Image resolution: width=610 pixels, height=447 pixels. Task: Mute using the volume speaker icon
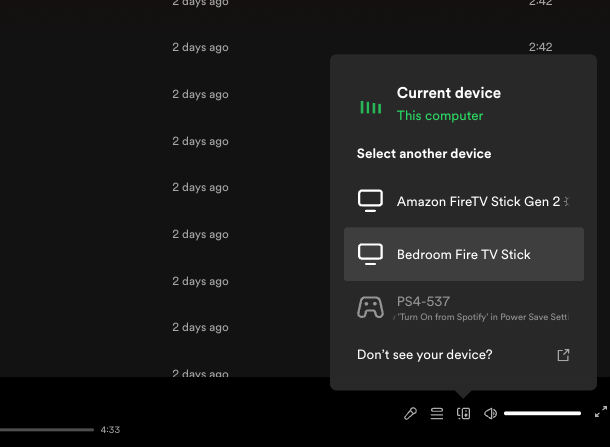(490, 414)
